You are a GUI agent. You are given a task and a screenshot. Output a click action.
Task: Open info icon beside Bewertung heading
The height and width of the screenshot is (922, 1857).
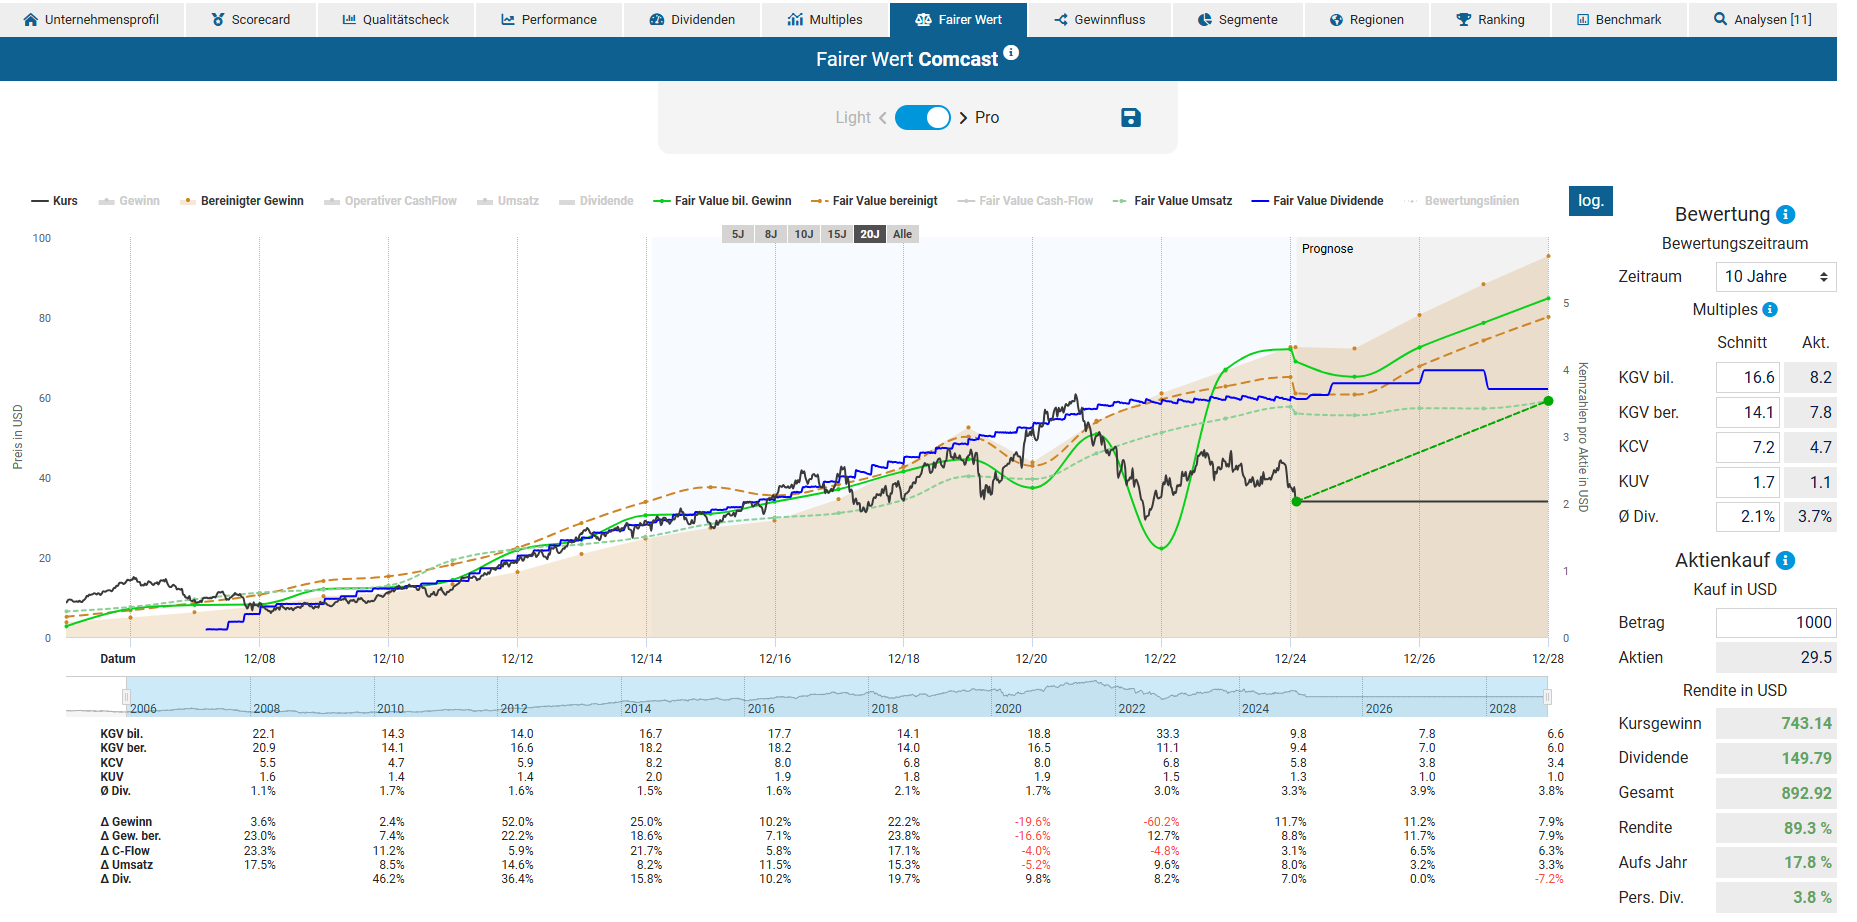(x=1786, y=215)
